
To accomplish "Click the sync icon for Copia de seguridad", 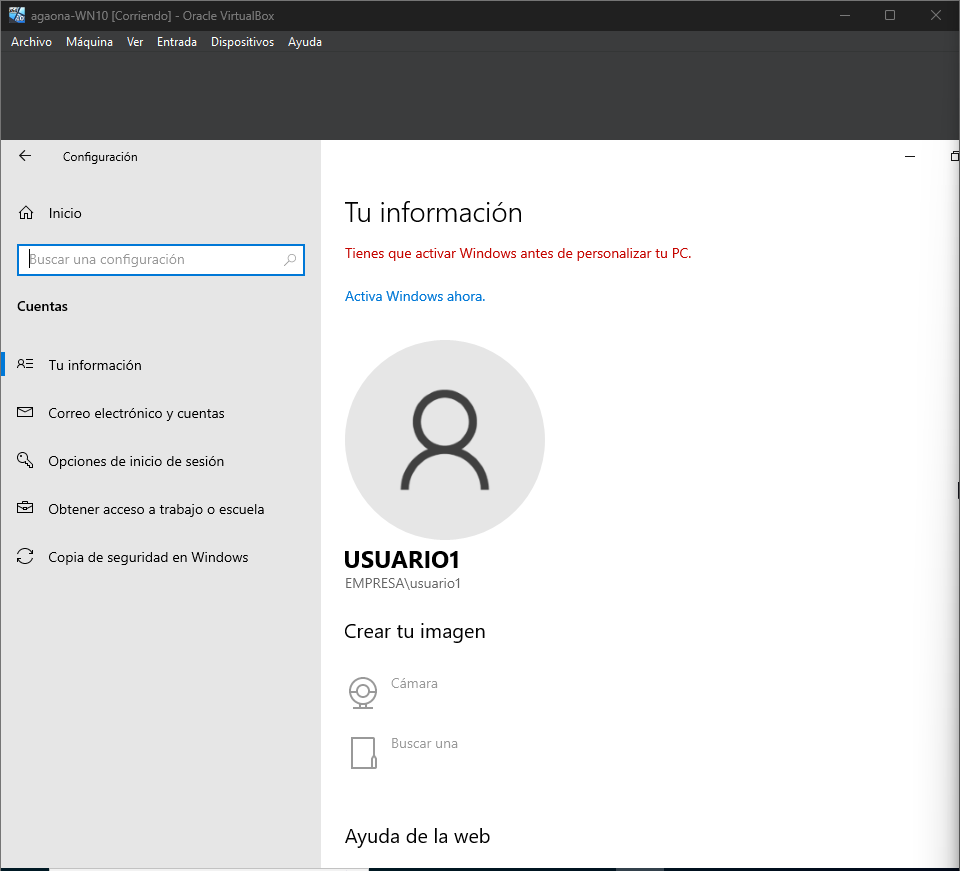I will (x=26, y=557).
